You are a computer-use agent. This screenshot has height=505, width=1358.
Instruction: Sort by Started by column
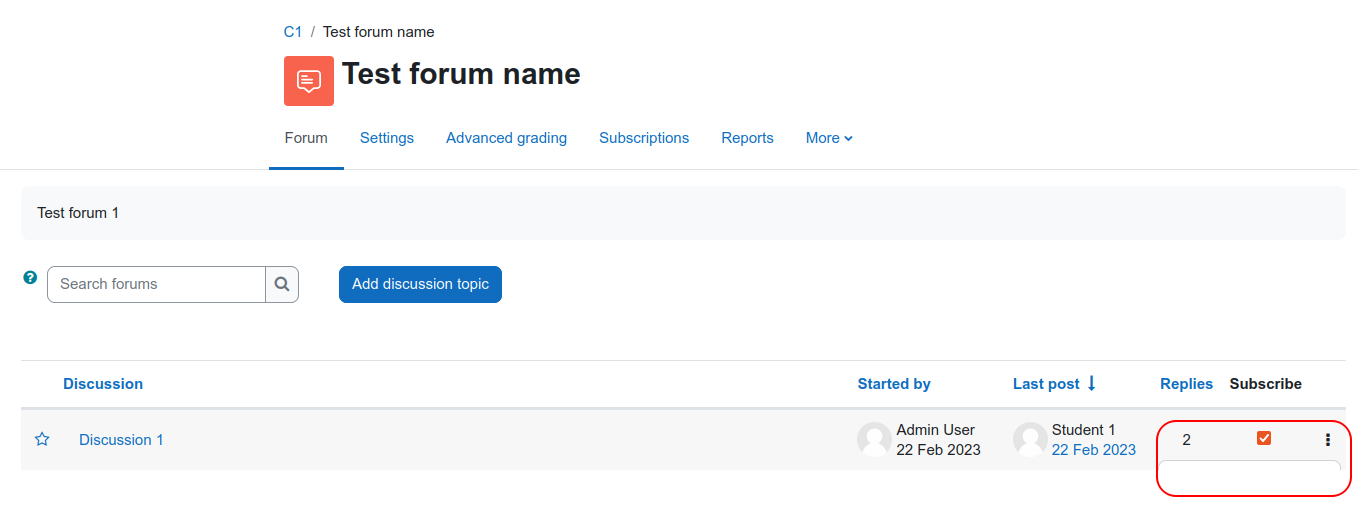[894, 384]
